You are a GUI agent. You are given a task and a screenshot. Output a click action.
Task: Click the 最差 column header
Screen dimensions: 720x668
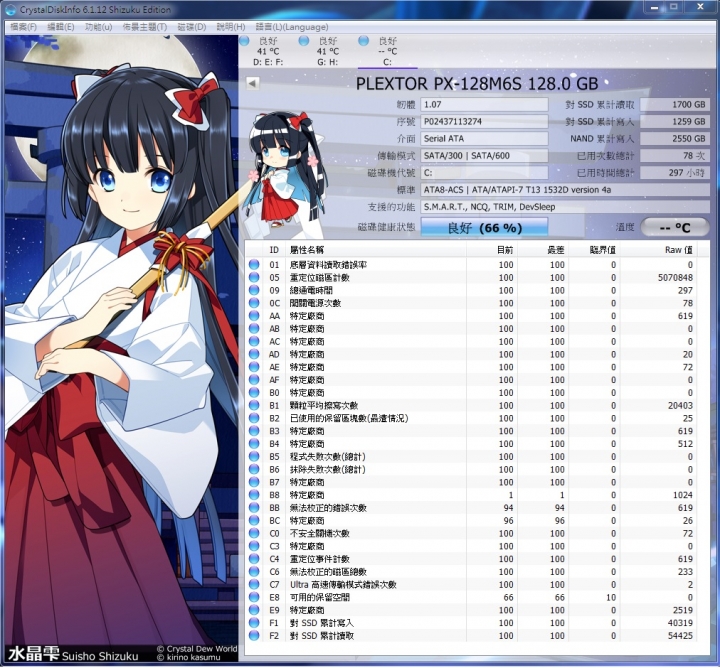543,250
